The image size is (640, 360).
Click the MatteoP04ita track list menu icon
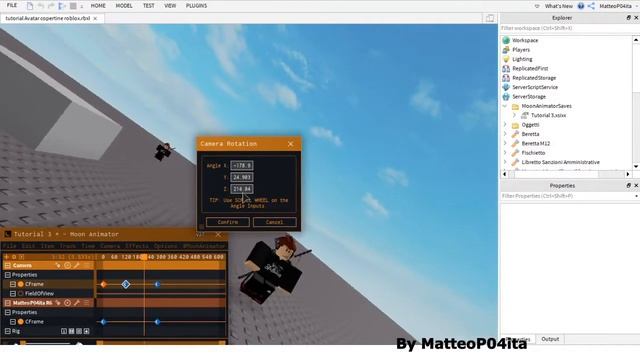coord(86,303)
